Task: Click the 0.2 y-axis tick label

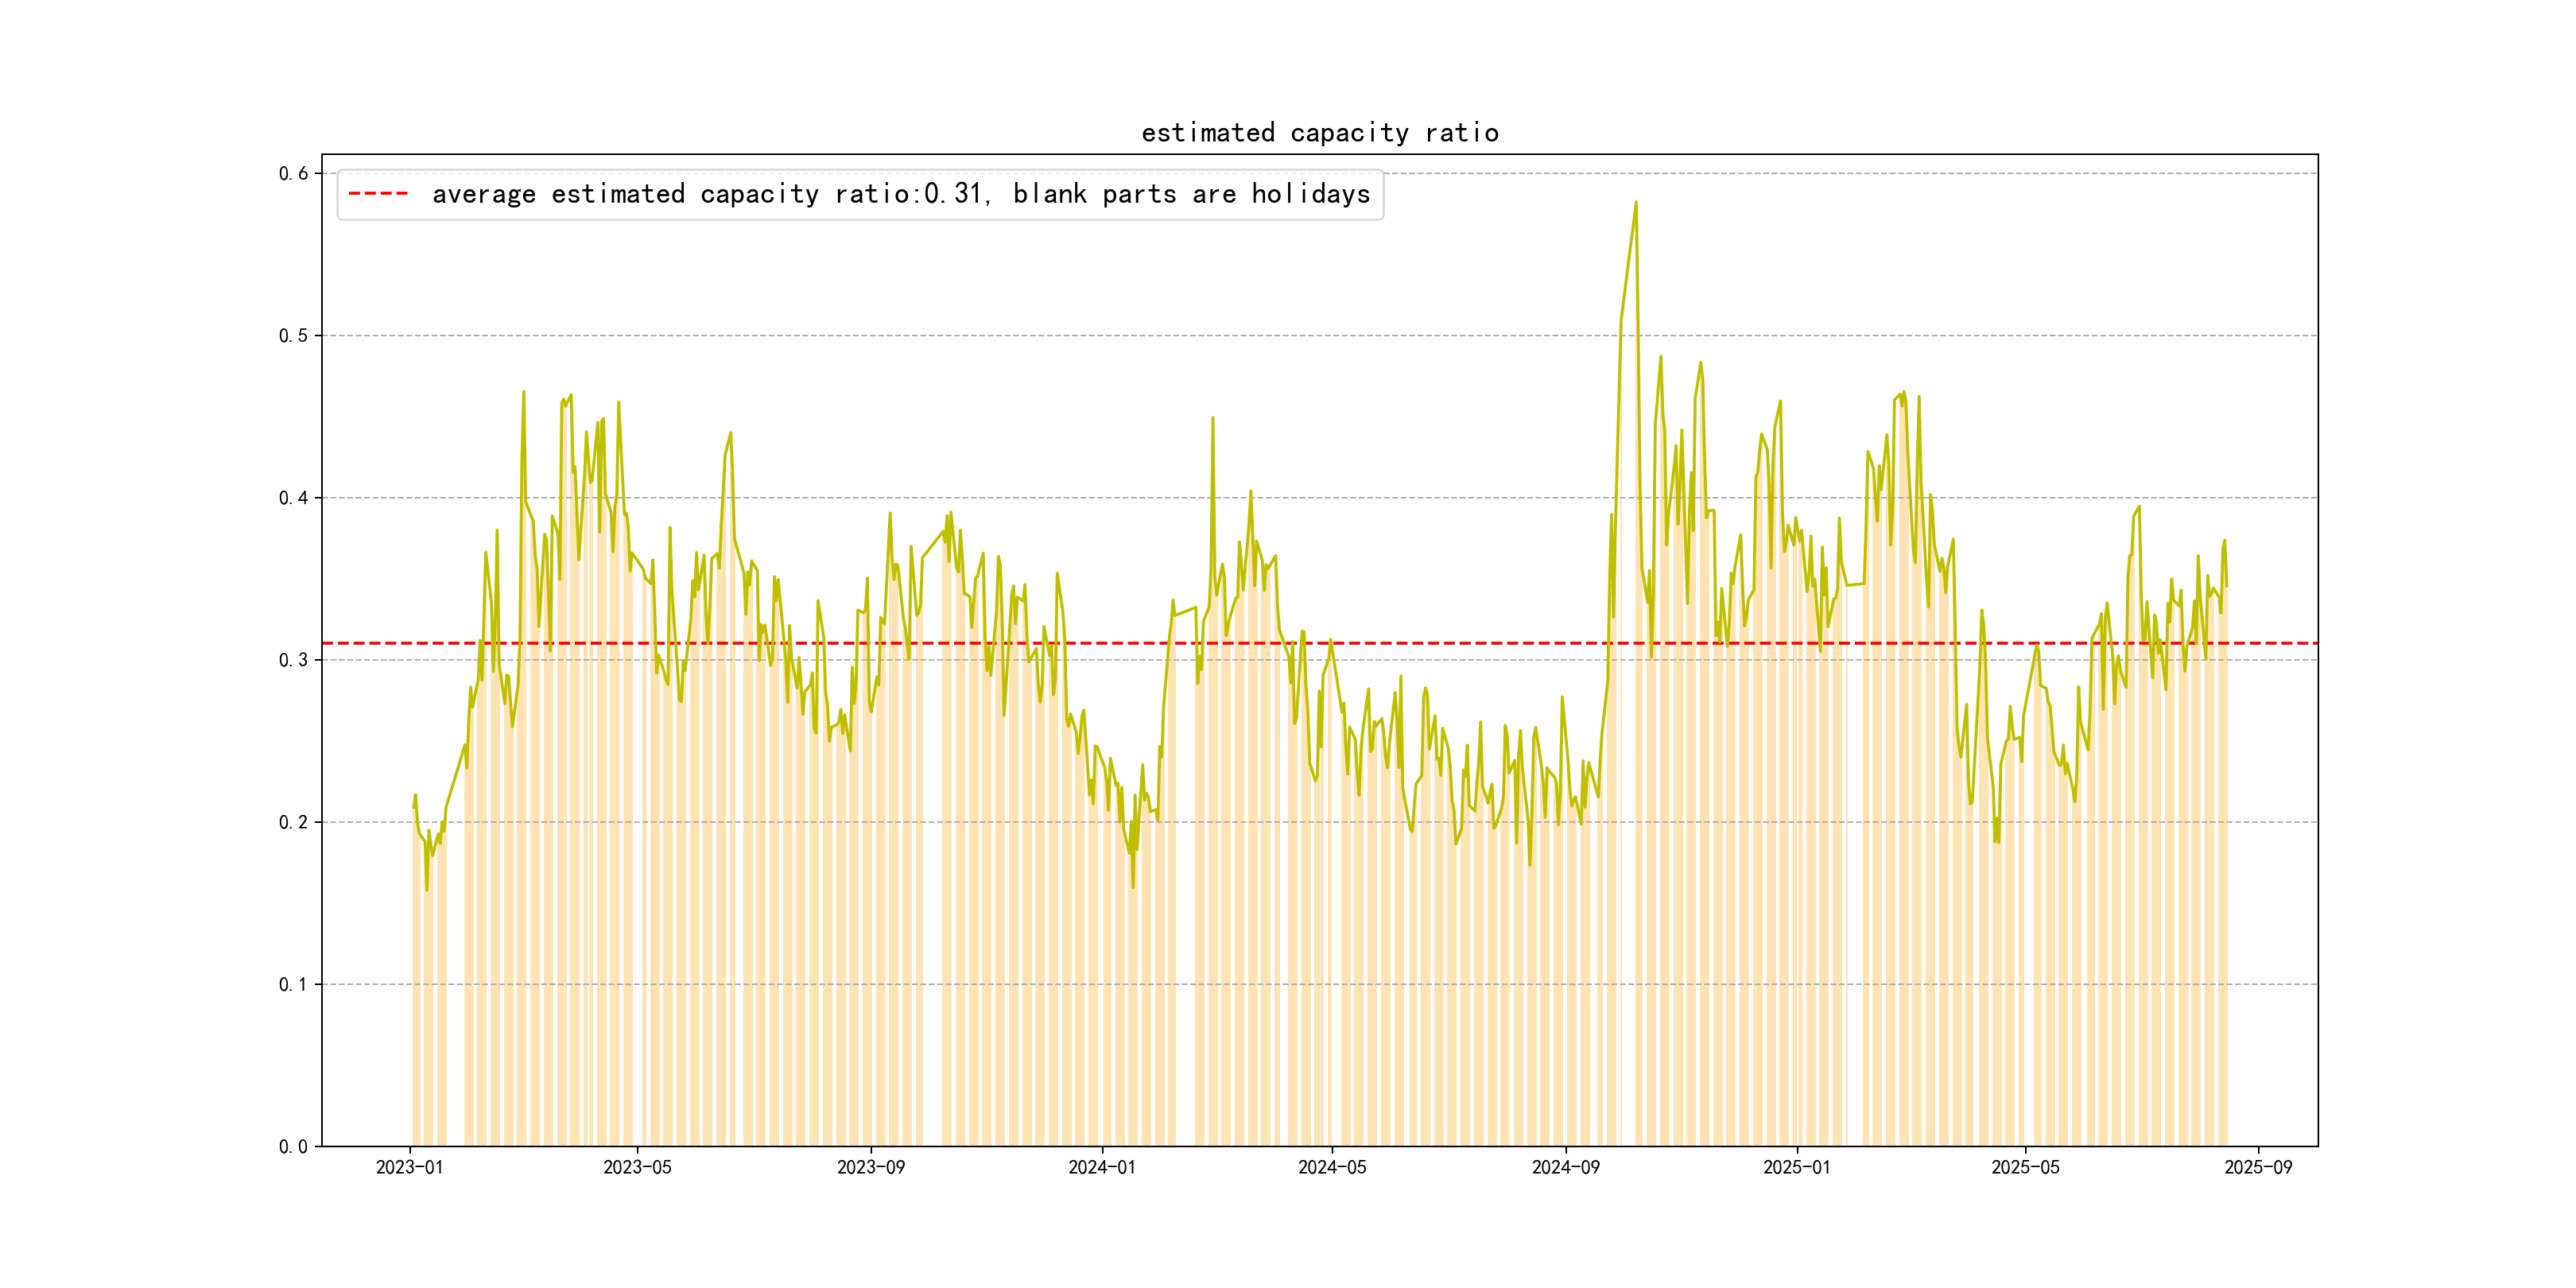Action: pos(293,822)
